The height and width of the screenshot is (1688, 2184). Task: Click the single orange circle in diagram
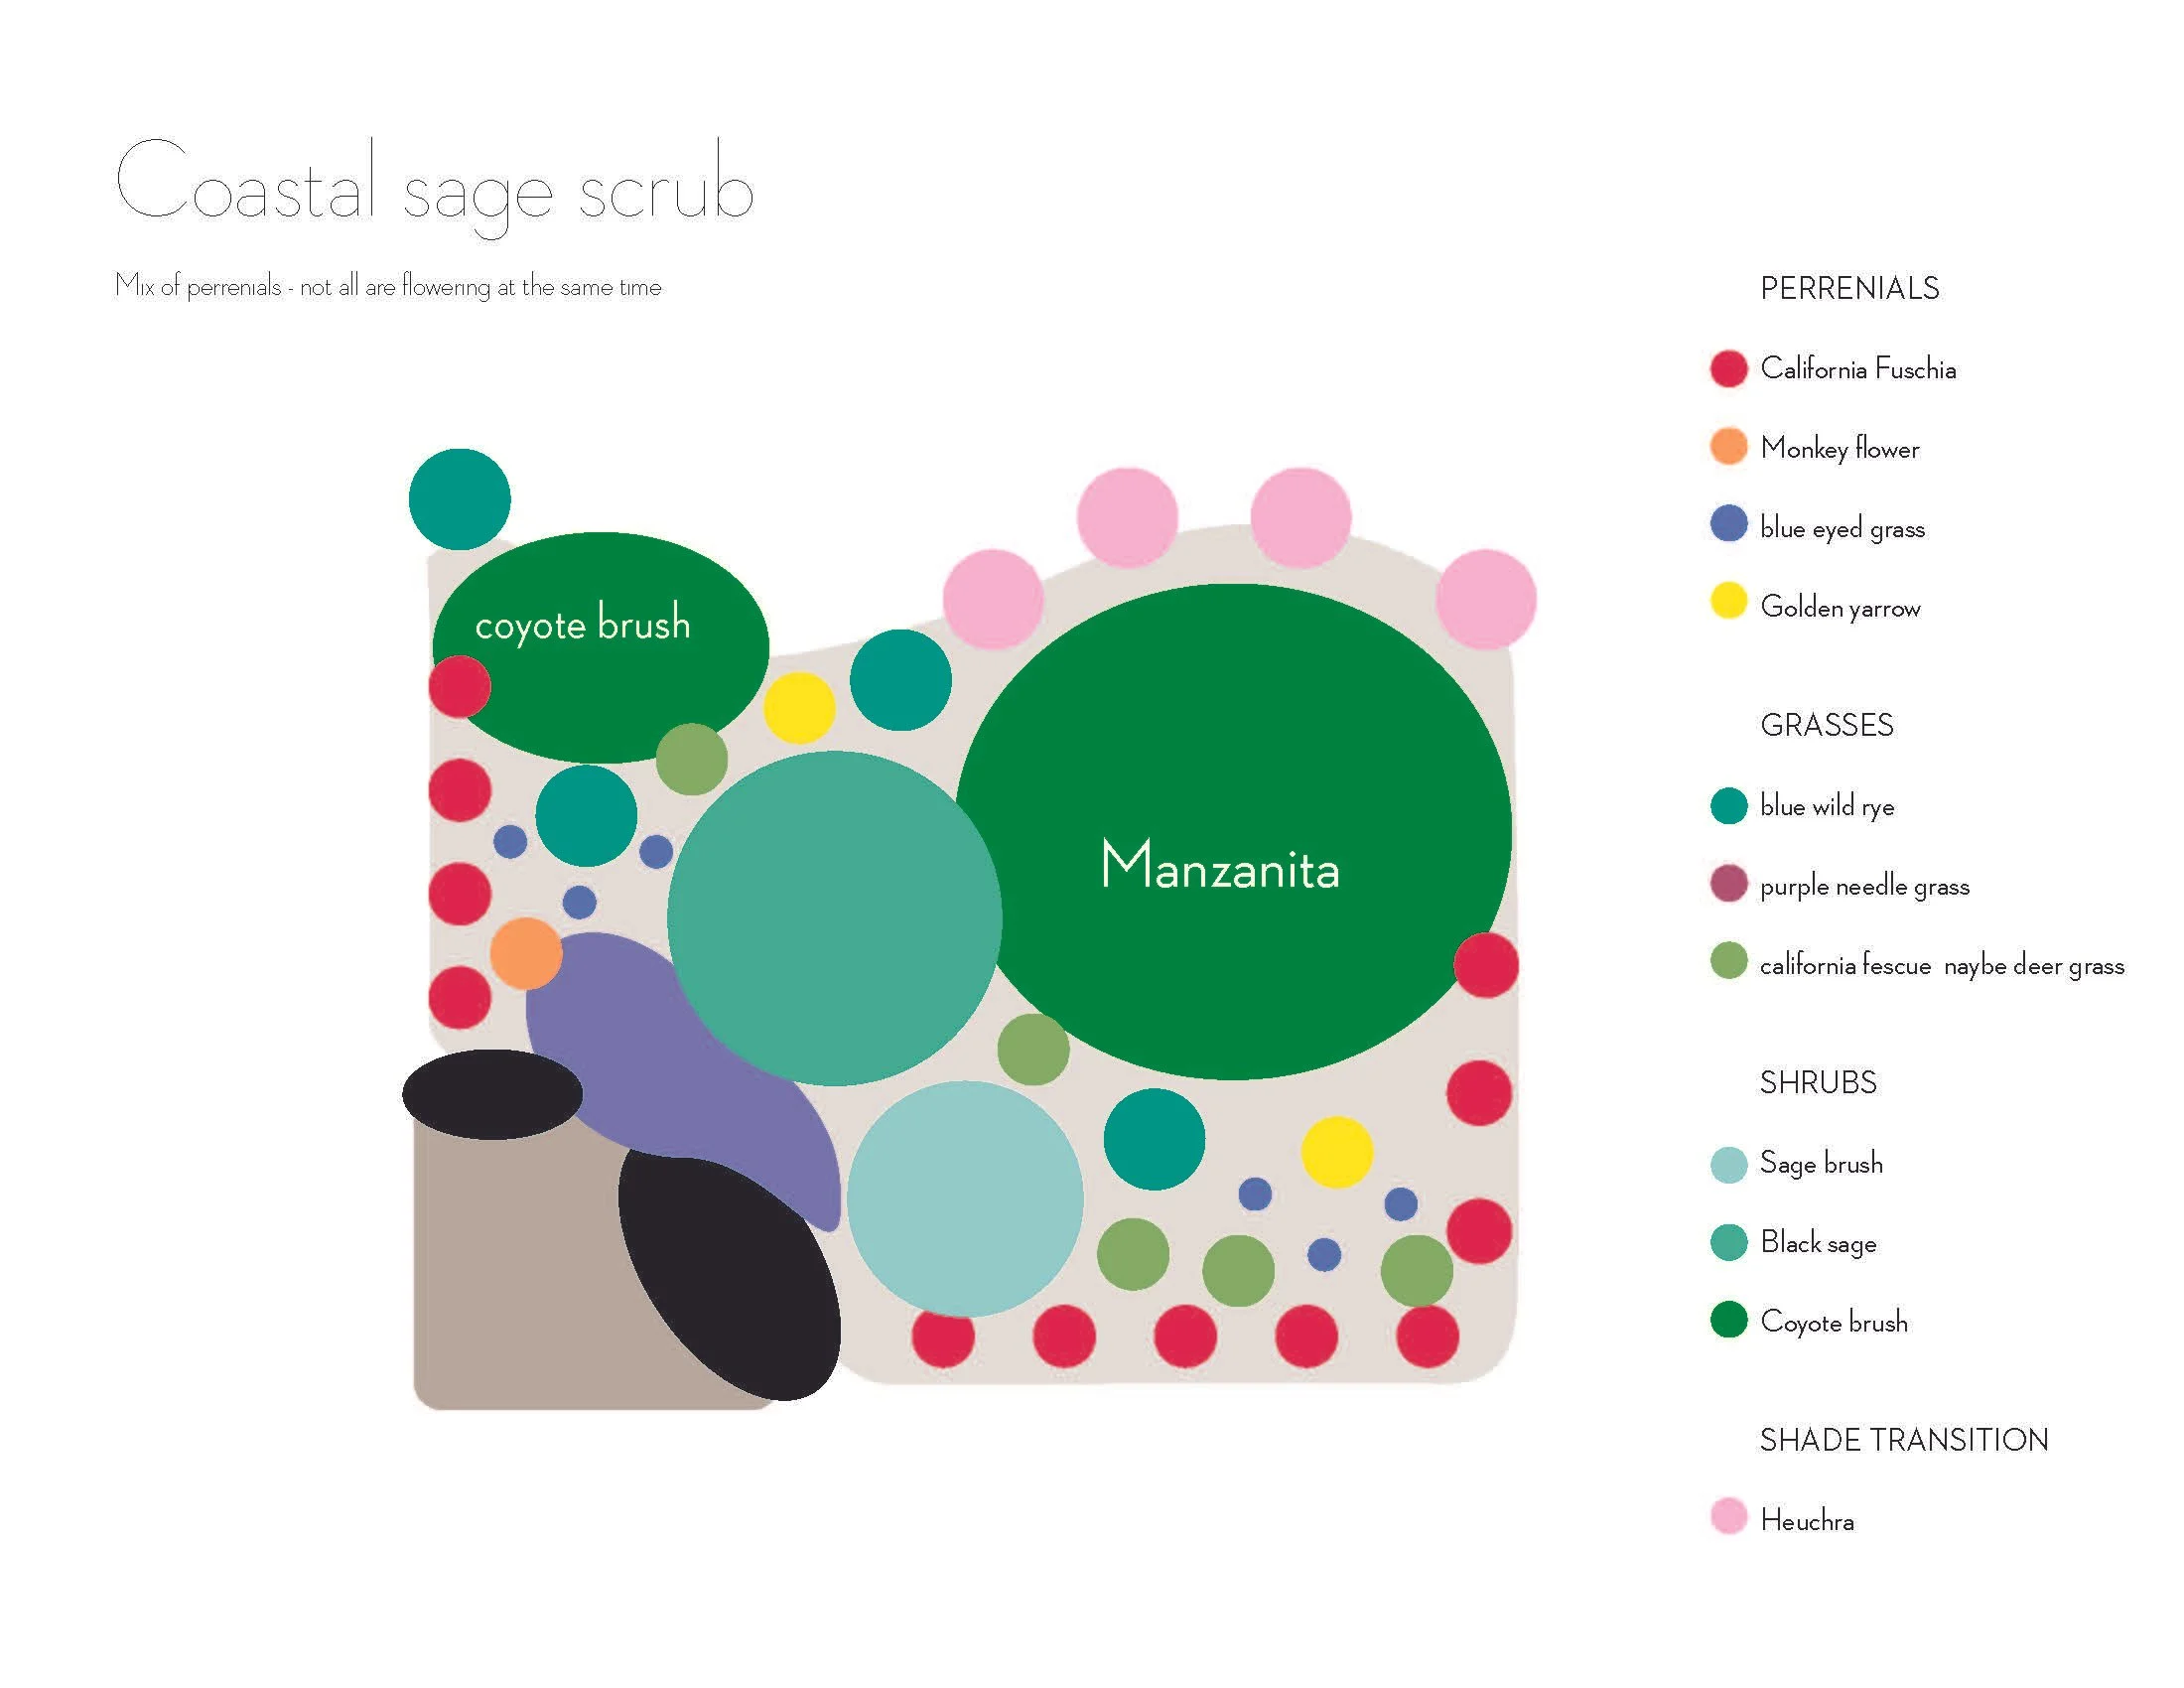[x=526, y=954]
